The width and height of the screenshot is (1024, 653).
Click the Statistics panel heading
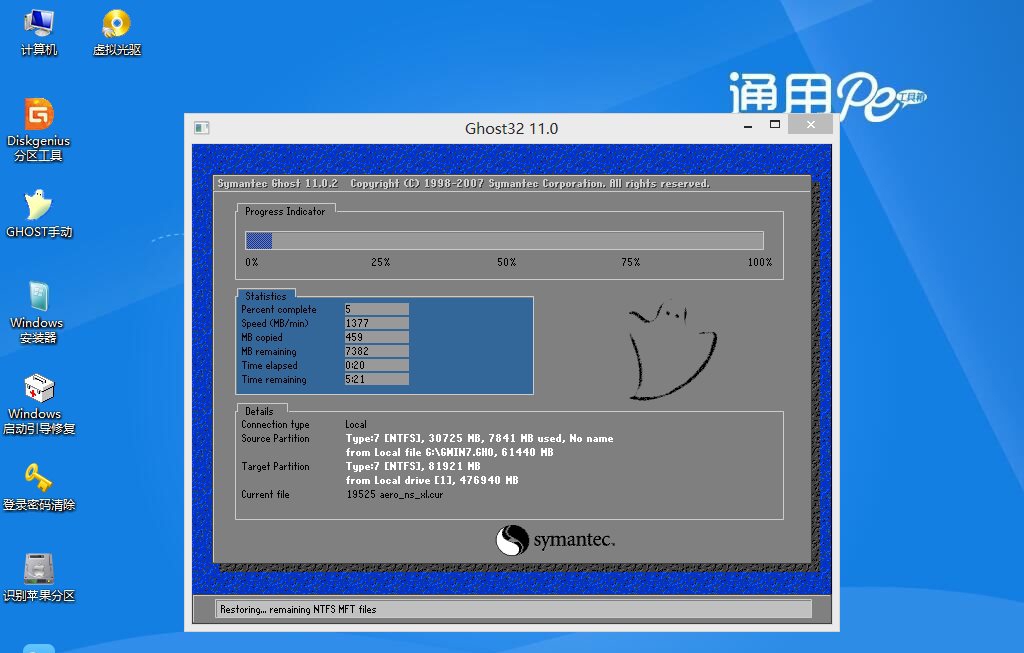point(266,296)
